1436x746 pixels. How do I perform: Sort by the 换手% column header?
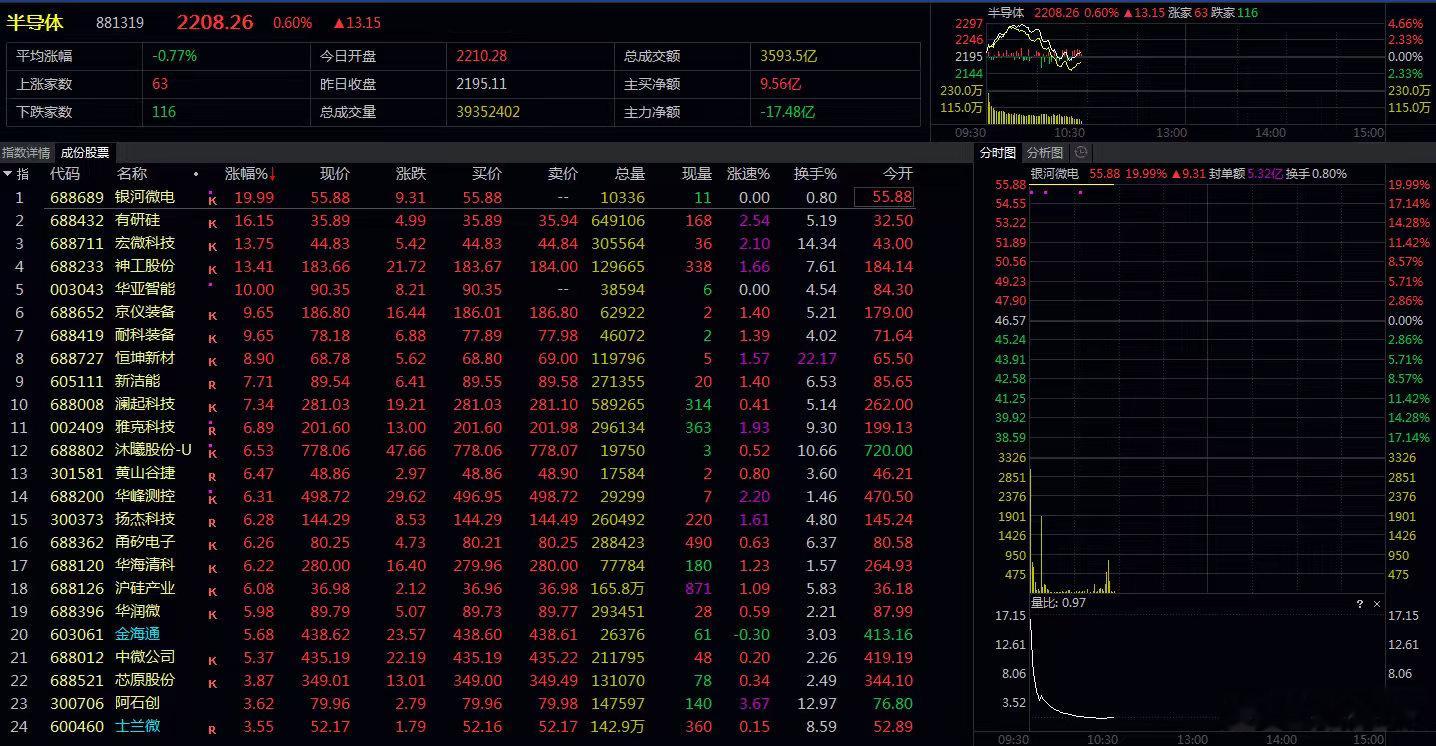pyautogui.click(x=815, y=174)
